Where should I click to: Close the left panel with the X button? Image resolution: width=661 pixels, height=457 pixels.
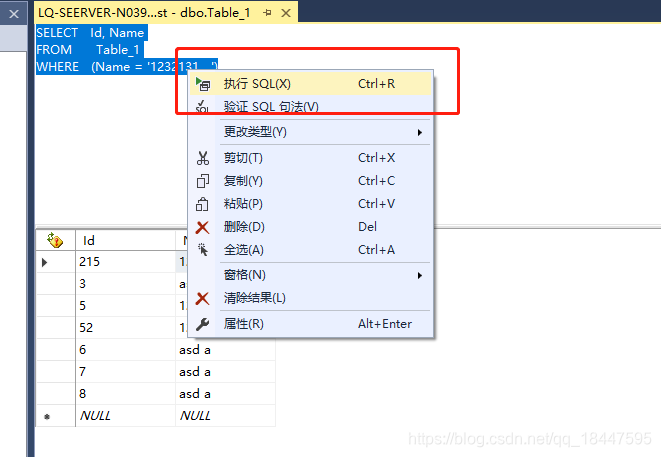(14, 14)
